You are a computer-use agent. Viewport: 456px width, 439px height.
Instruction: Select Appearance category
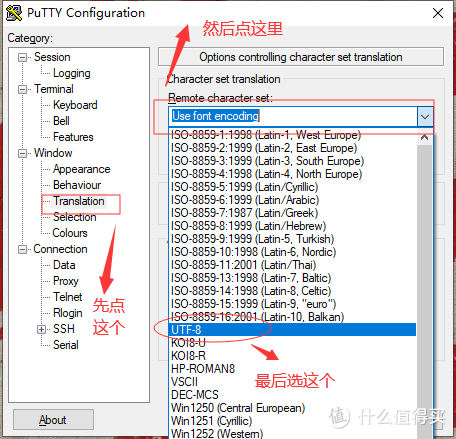tap(82, 169)
